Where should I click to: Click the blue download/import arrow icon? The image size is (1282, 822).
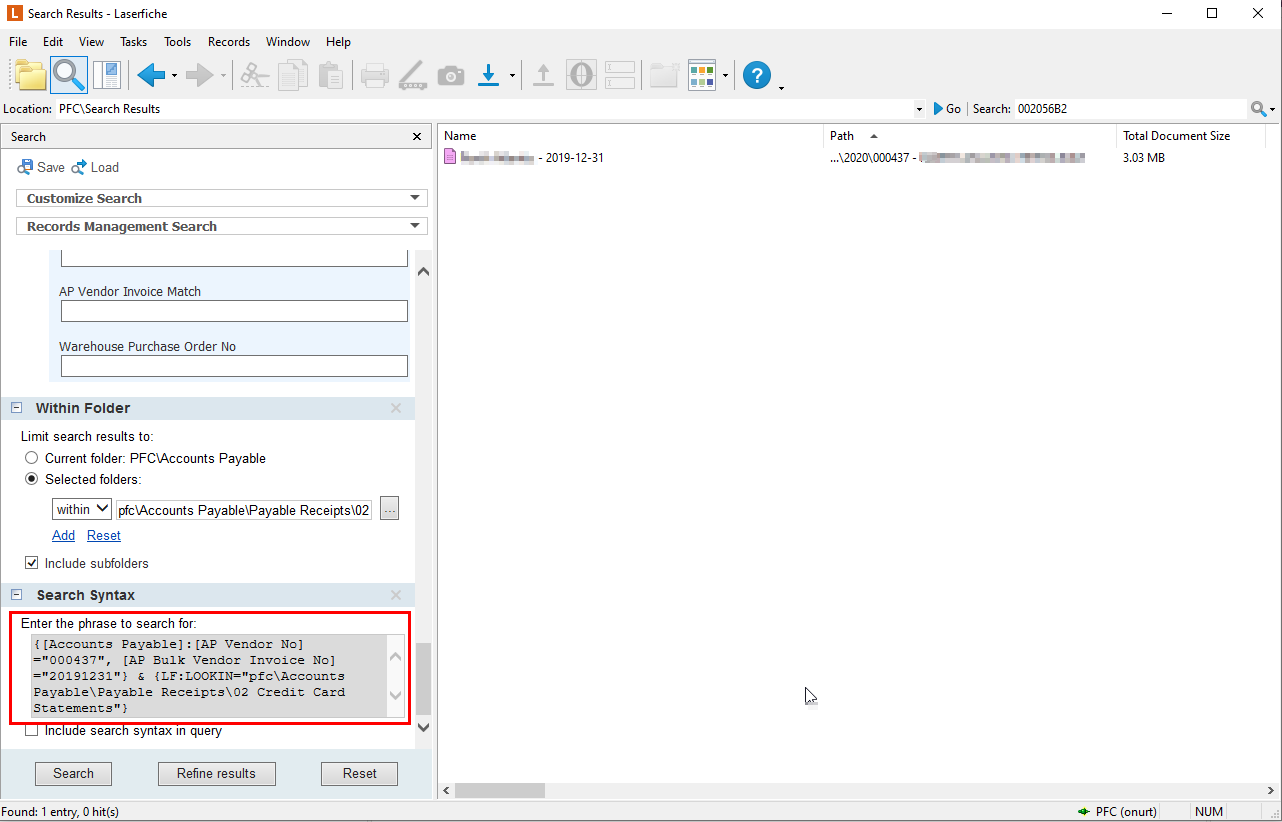[488, 75]
